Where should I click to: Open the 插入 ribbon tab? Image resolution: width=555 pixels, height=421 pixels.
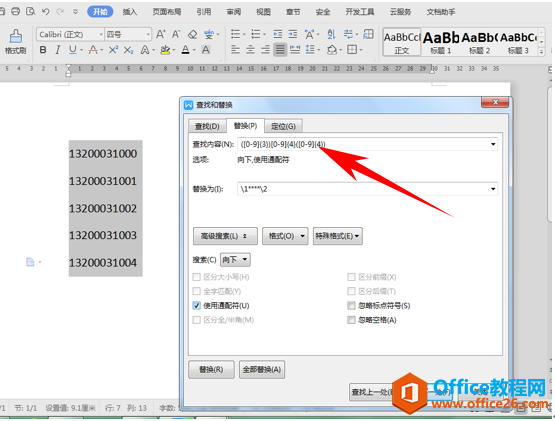[x=130, y=12]
